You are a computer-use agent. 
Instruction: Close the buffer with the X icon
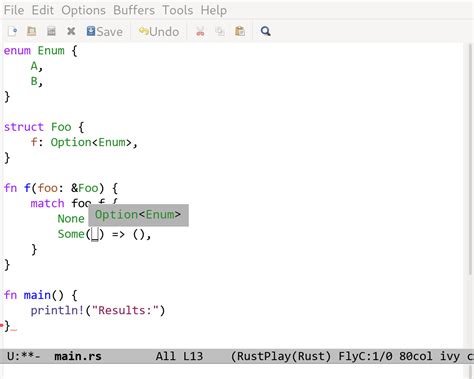71,31
